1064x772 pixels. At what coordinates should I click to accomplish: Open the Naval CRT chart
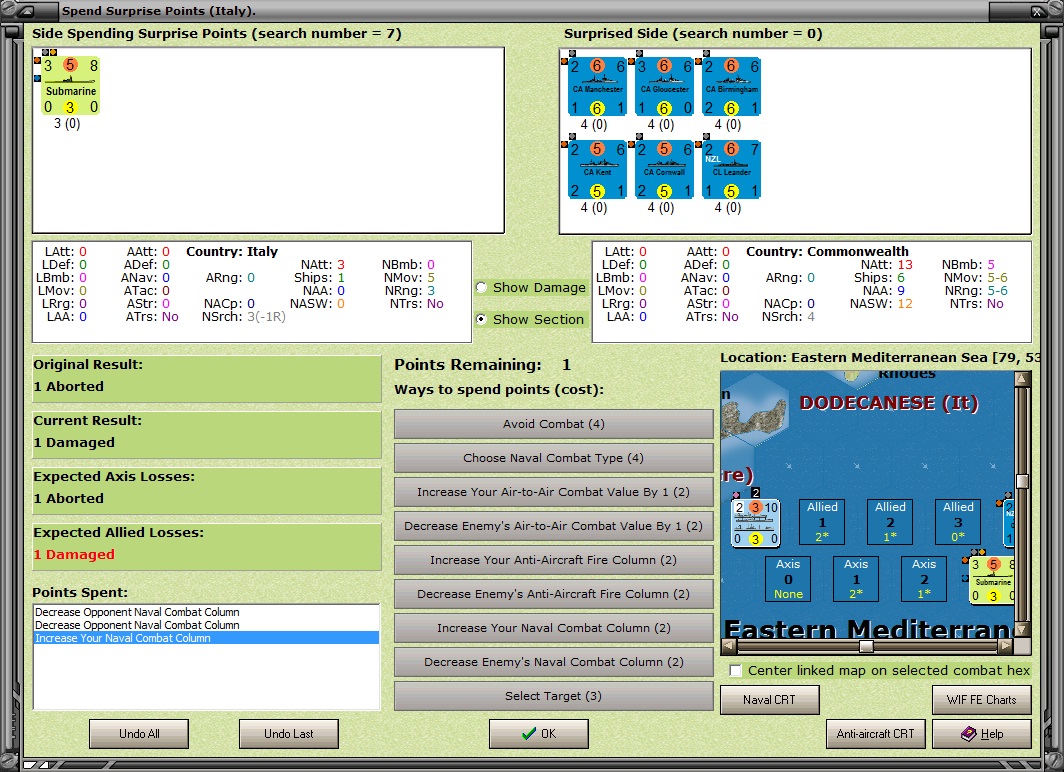tap(770, 699)
